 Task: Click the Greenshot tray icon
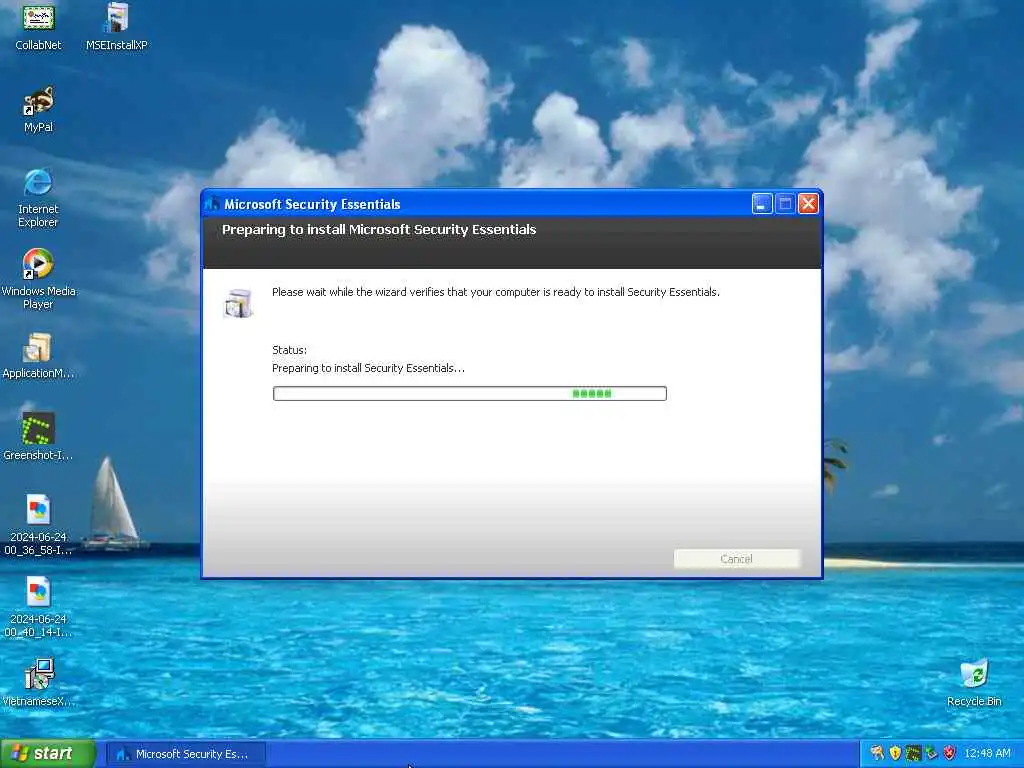913,753
